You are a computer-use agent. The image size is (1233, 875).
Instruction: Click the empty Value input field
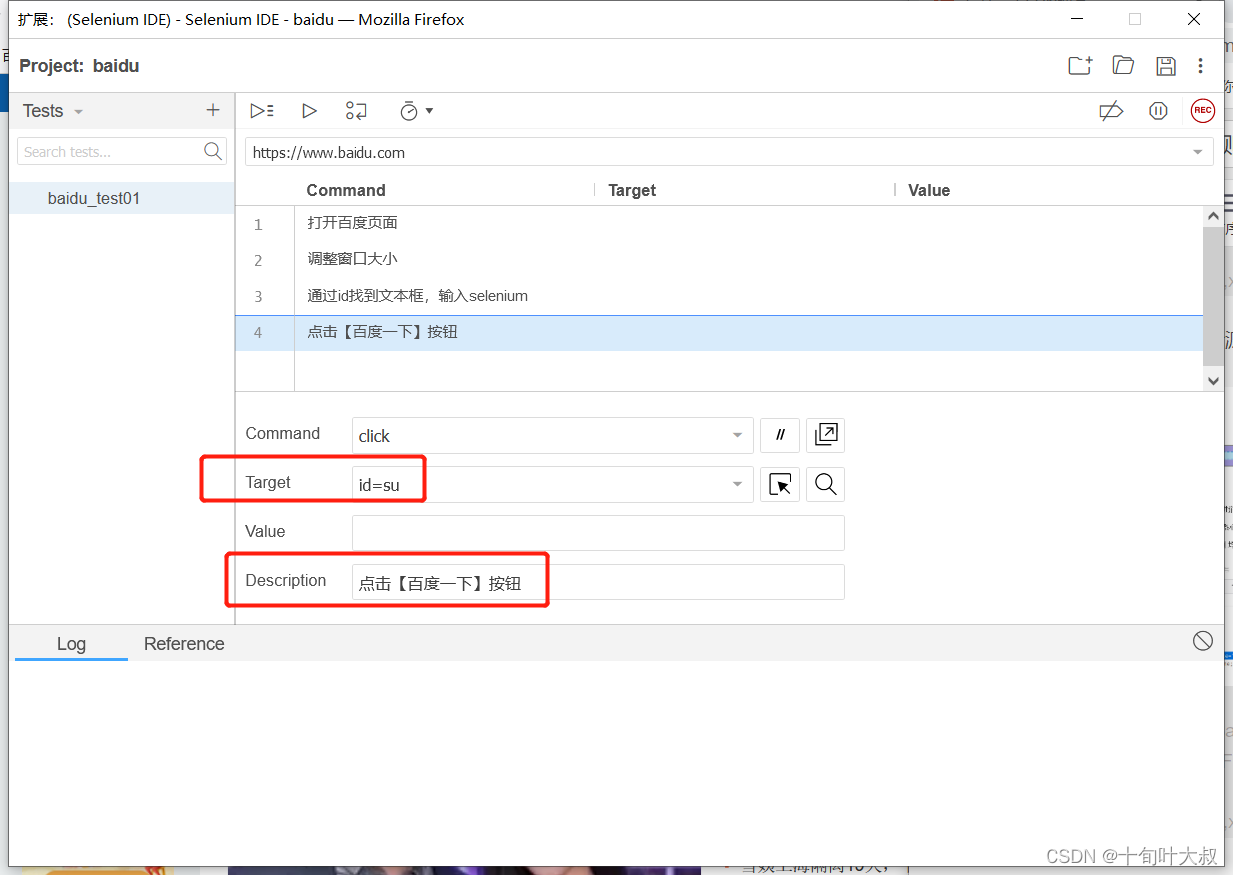click(x=598, y=533)
